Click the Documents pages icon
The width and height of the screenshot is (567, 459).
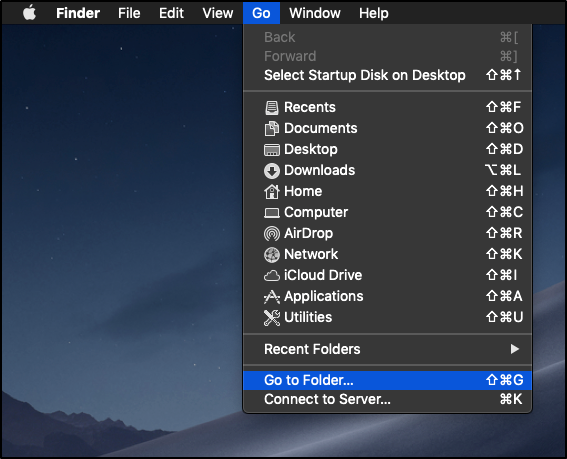pos(272,128)
